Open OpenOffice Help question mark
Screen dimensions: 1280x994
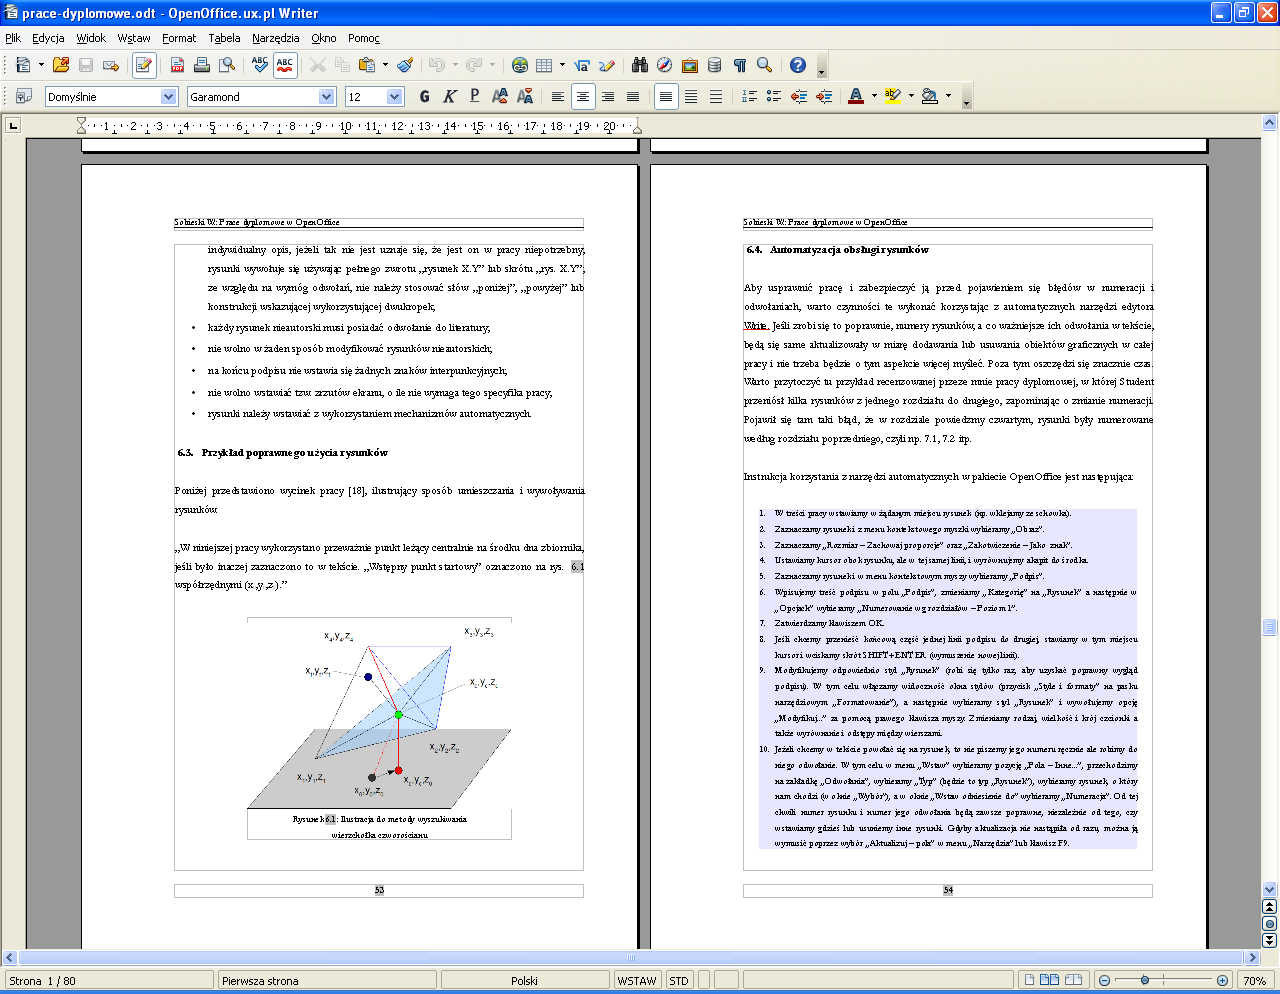click(798, 65)
